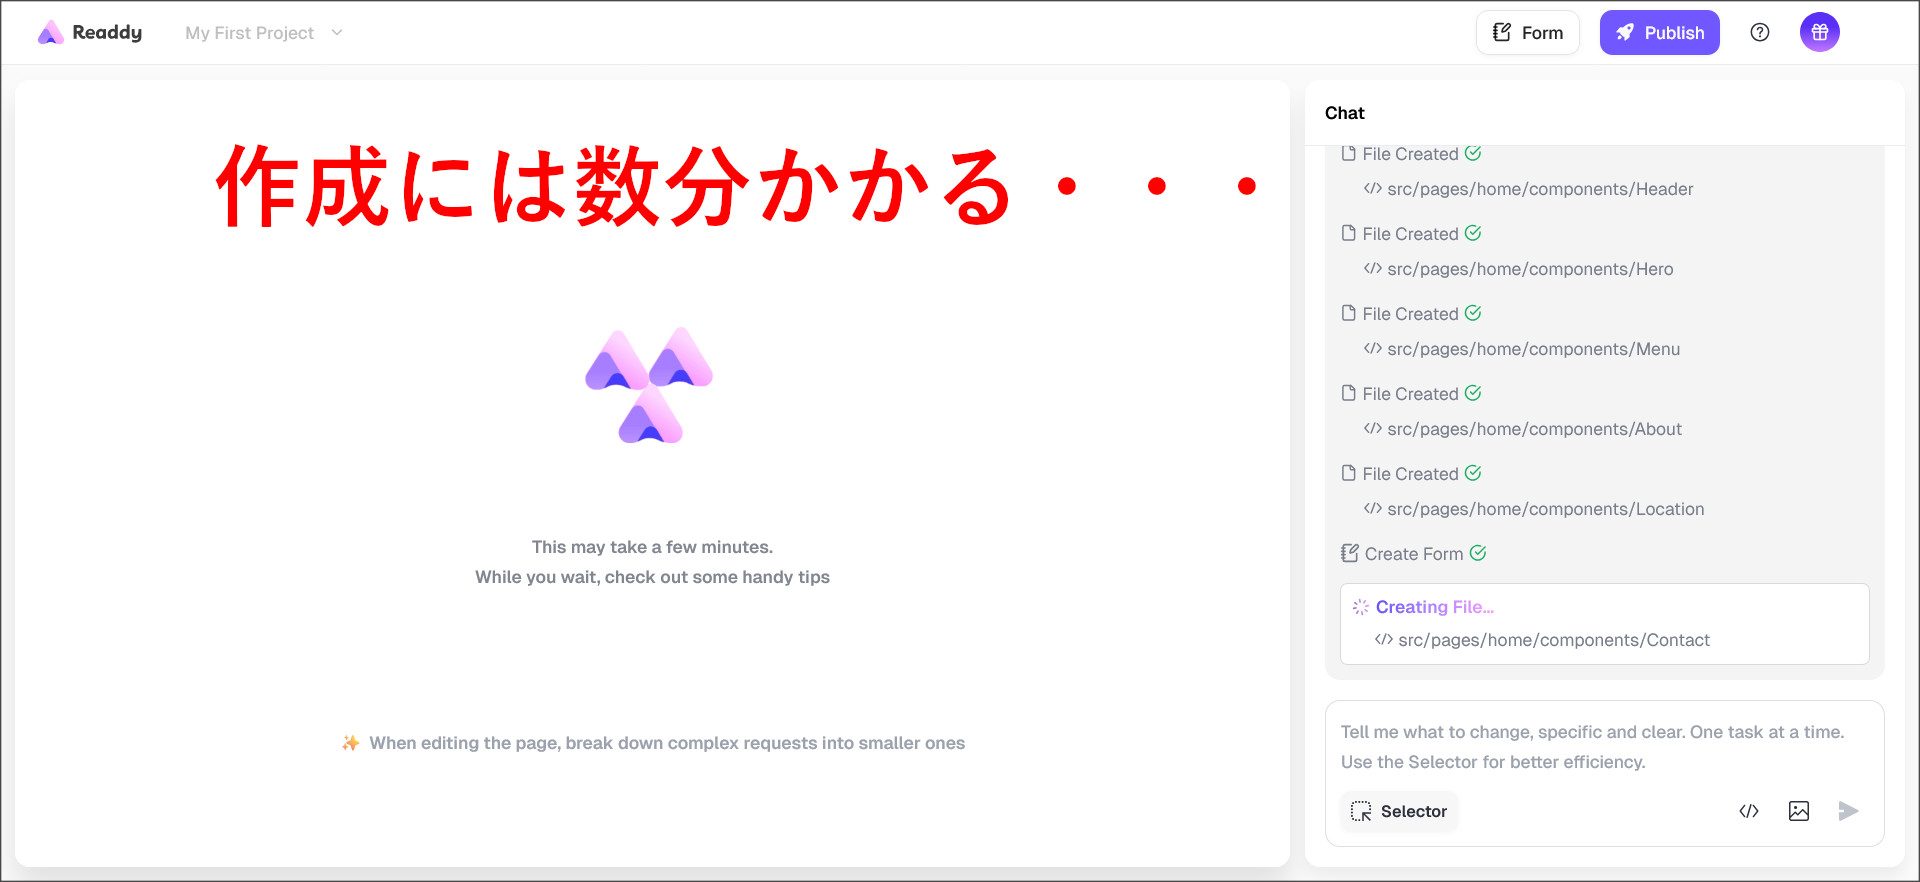Open the Form button
Image resolution: width=1920 pixels, height=882 pixels.
pyautogui.click(x=1527, y=33)
